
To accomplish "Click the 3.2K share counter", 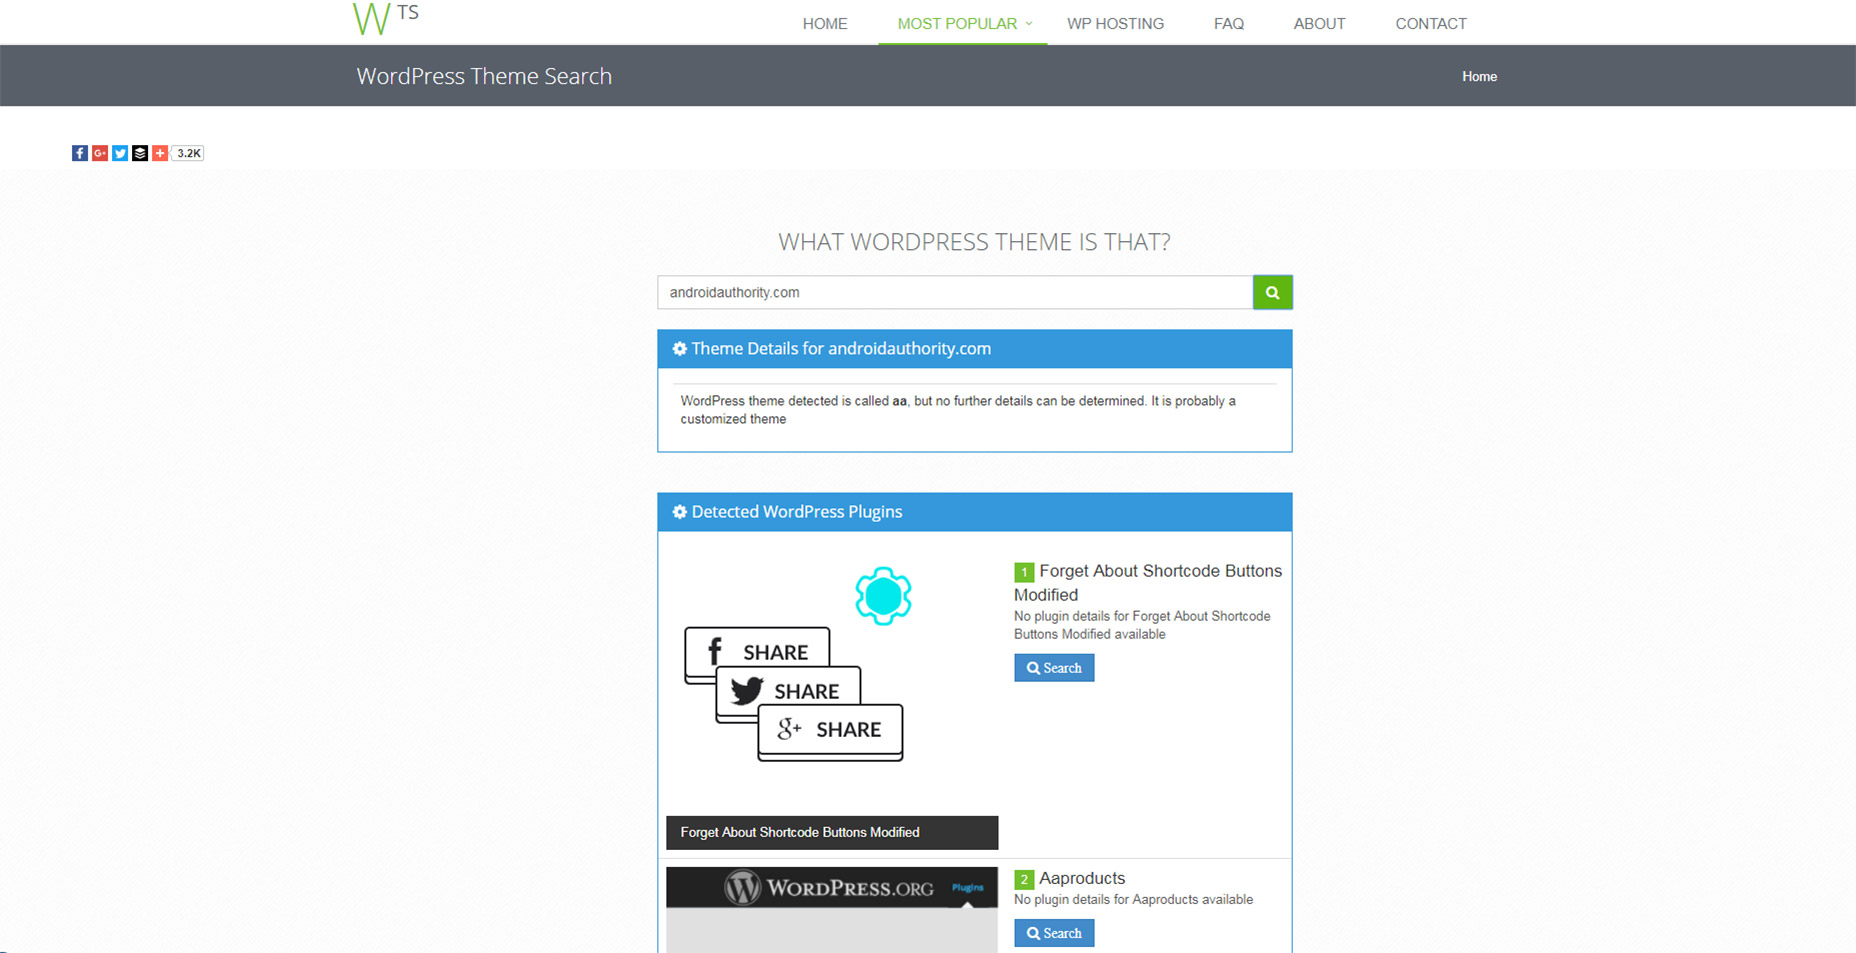I will click(188, 153).
